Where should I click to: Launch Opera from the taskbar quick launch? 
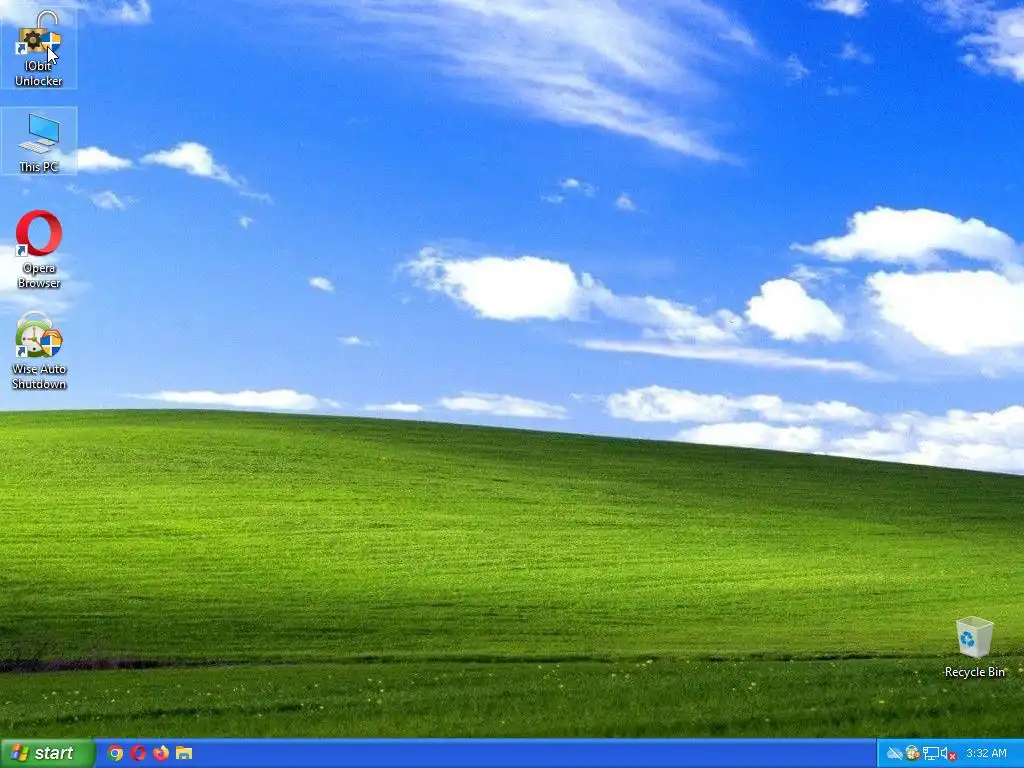pyautogui.click(x=138, y=753)
